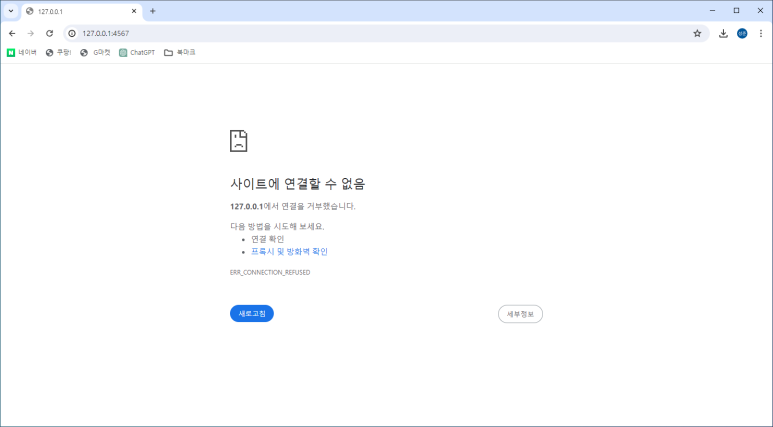Click the address bar showing 127.0.0.1:4567
Image resolution: width=773 pixels, height=427 pixels.
[x=385, y=34]
